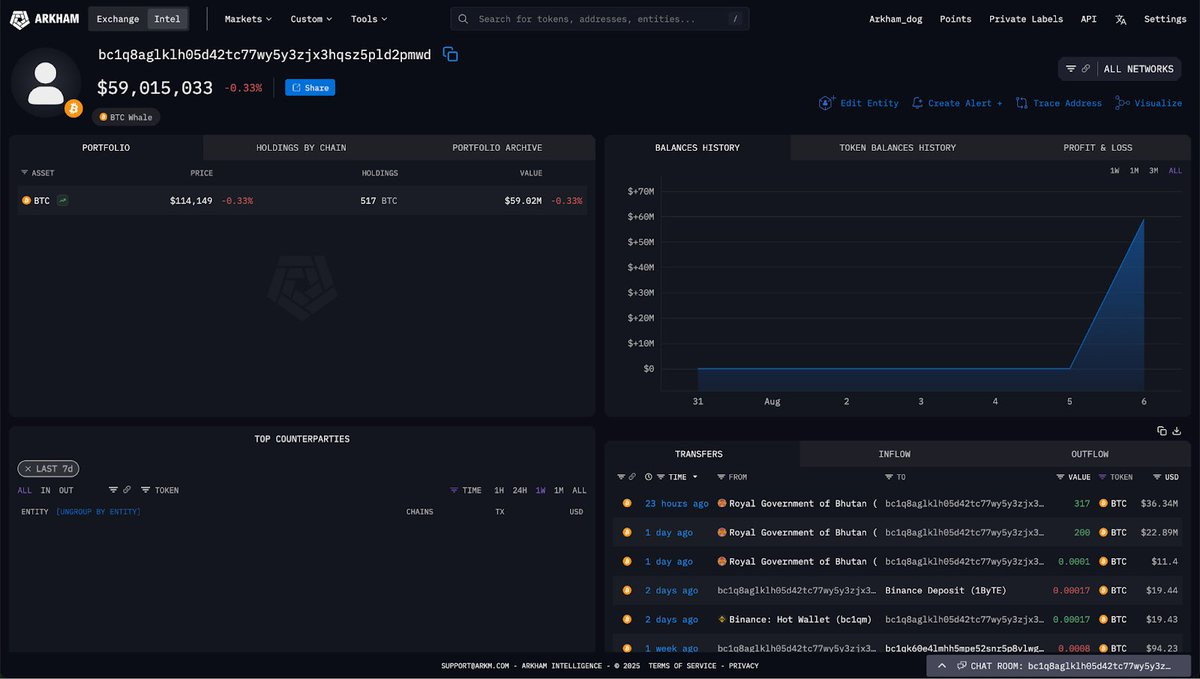The width and height of the screenshot is (1200, 679).
Task: Download transfers data with the download icon
Action: (1177, 431)
